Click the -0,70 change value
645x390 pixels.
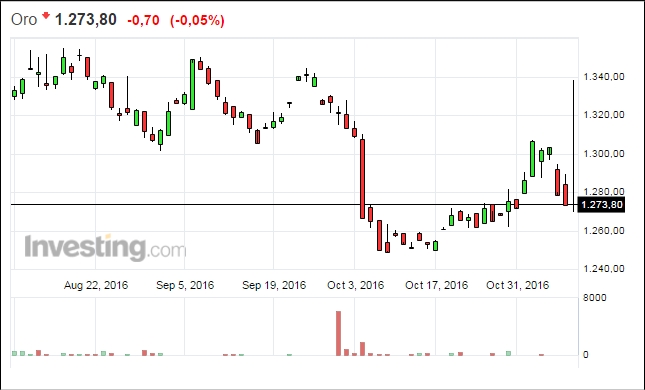click(143, 20)
